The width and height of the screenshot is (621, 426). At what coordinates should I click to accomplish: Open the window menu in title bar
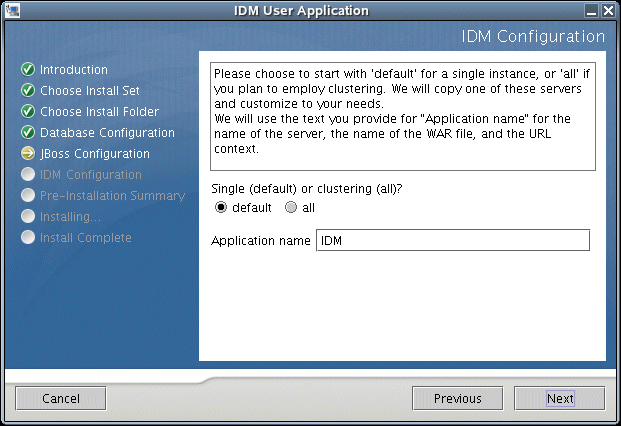point(11,11)
